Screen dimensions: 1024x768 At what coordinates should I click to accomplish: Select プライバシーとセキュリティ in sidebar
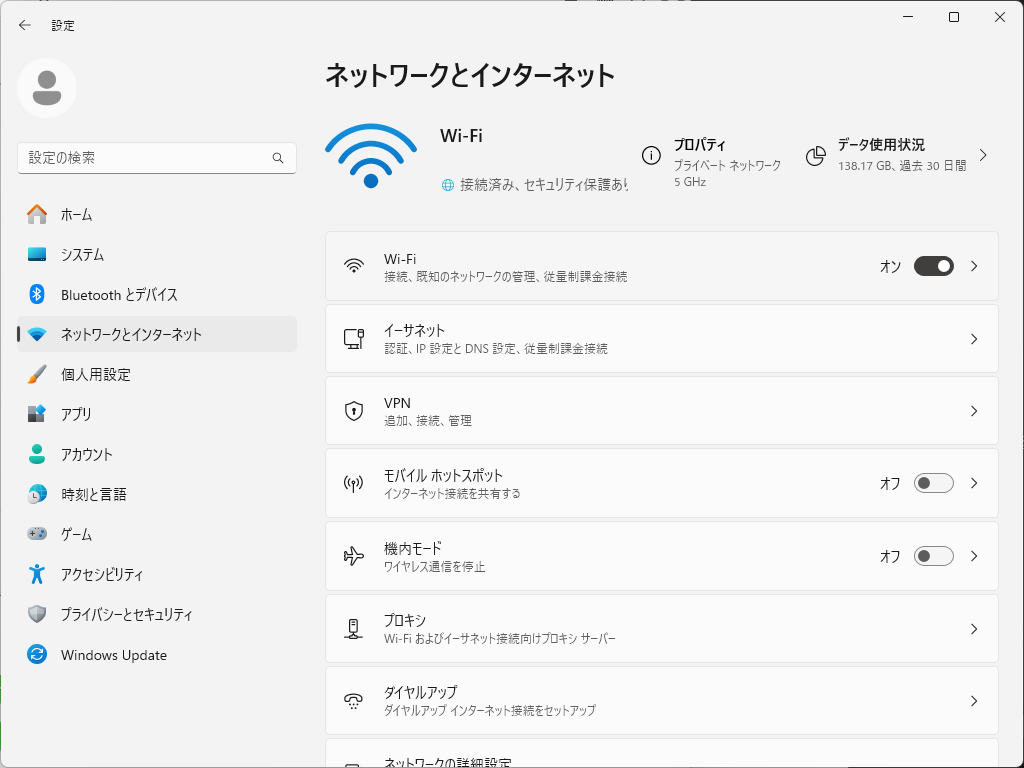(x=157, y=614)
